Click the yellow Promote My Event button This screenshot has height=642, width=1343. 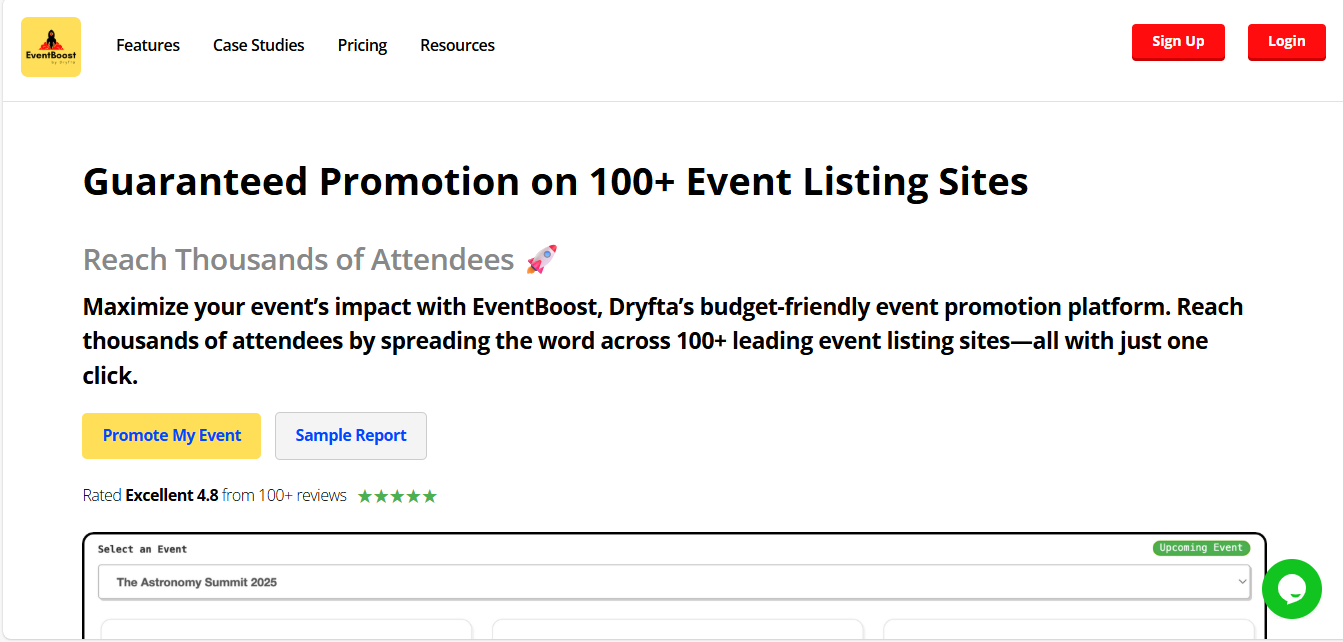pos(171,436)
